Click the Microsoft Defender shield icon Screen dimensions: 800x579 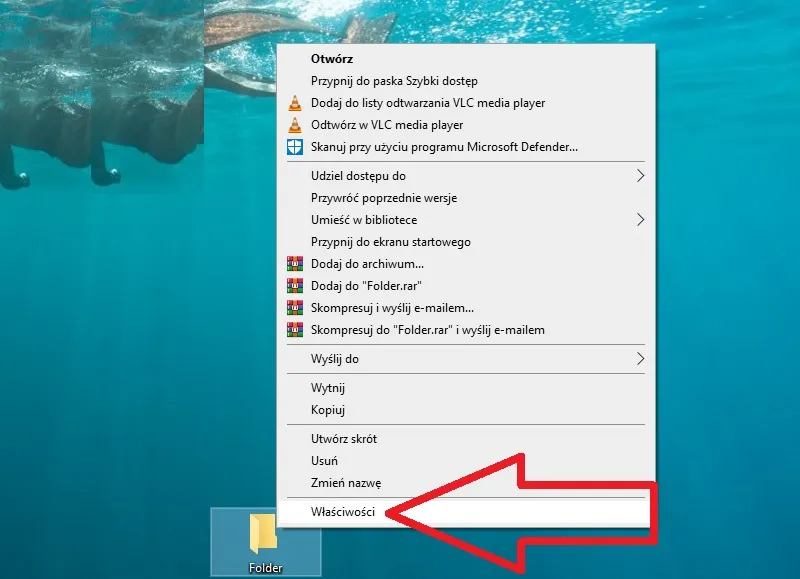click(294, 147)
